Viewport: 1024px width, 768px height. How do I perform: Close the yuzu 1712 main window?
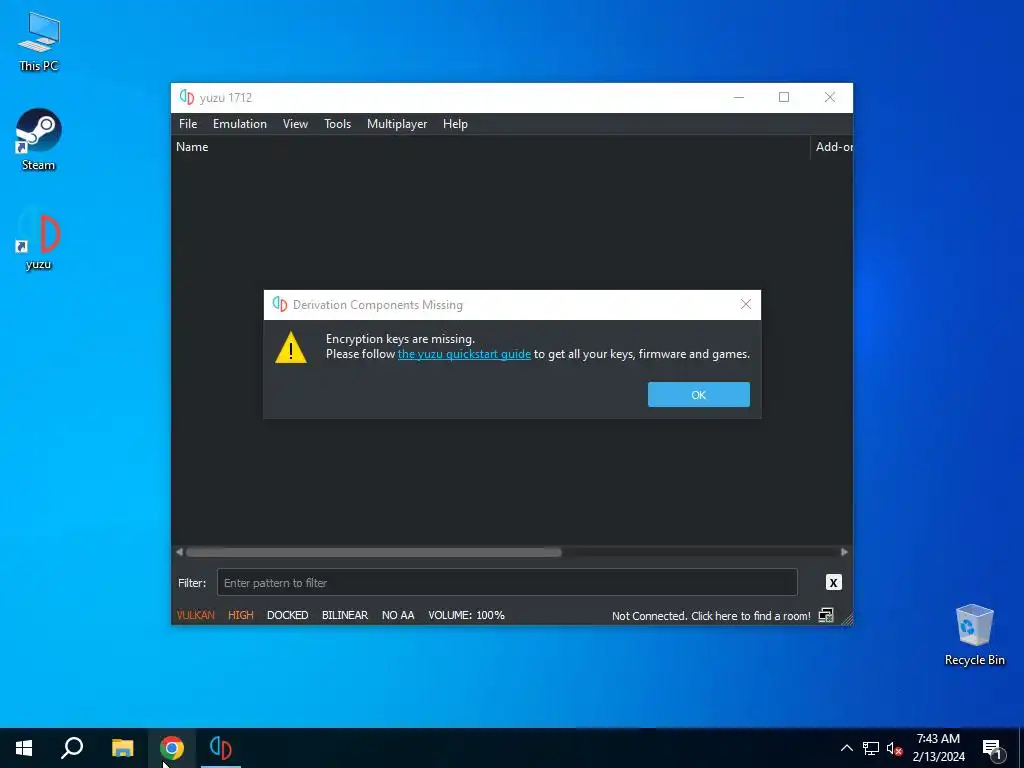[829, 97]
